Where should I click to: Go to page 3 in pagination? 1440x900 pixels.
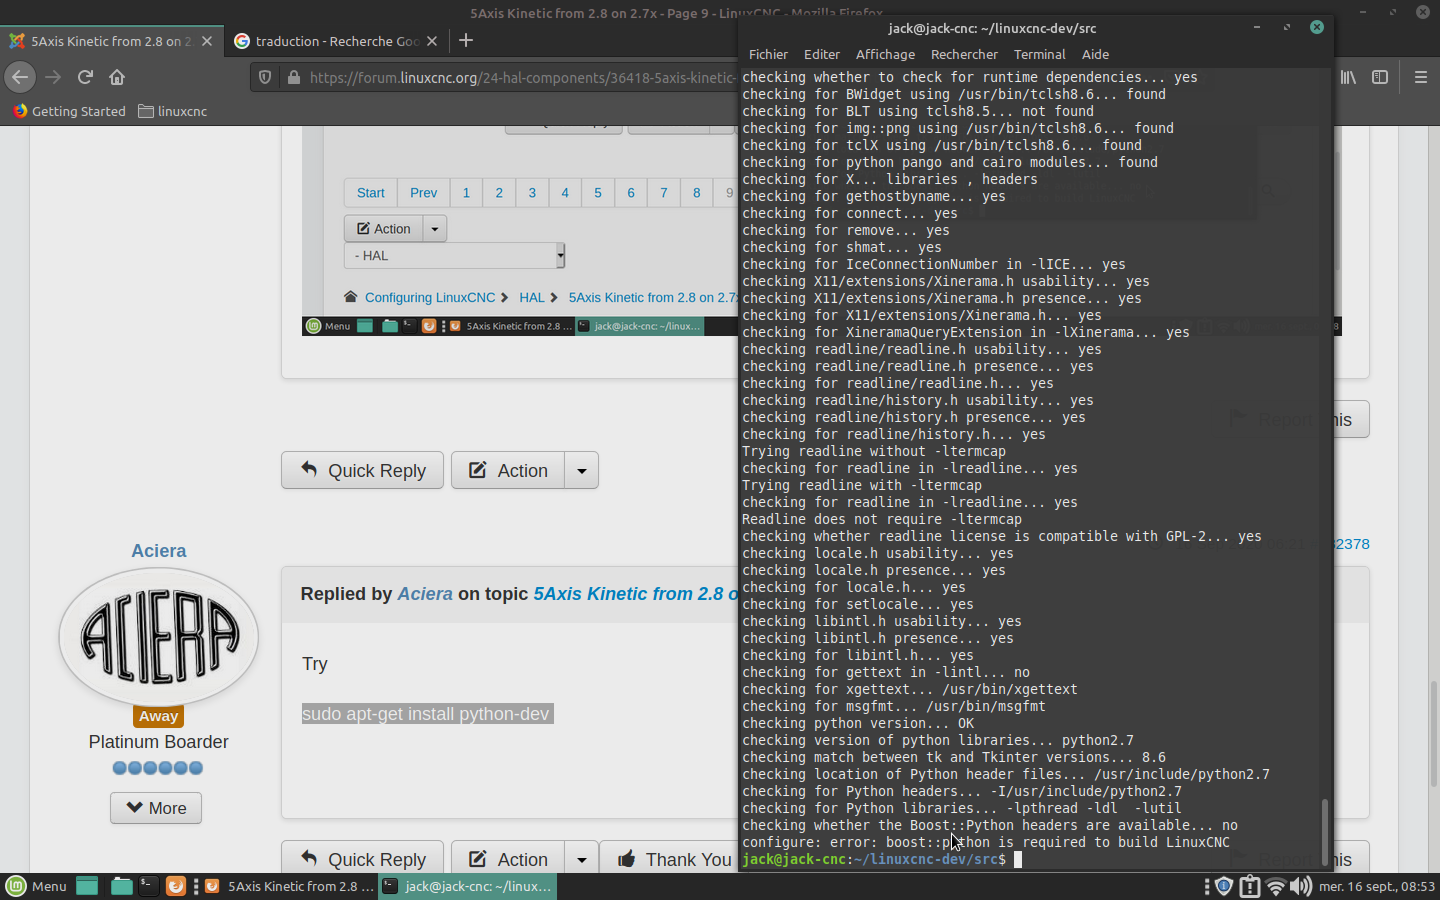(532, 193)
